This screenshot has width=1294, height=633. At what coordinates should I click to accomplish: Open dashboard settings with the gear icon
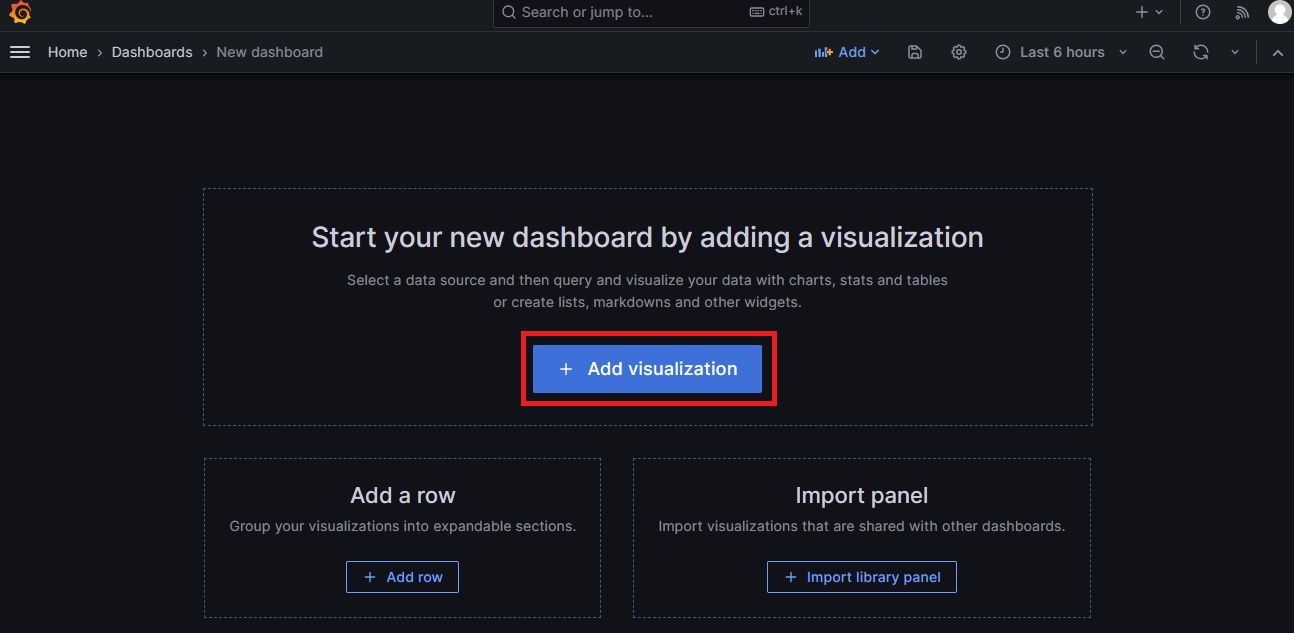pos(958,51)
